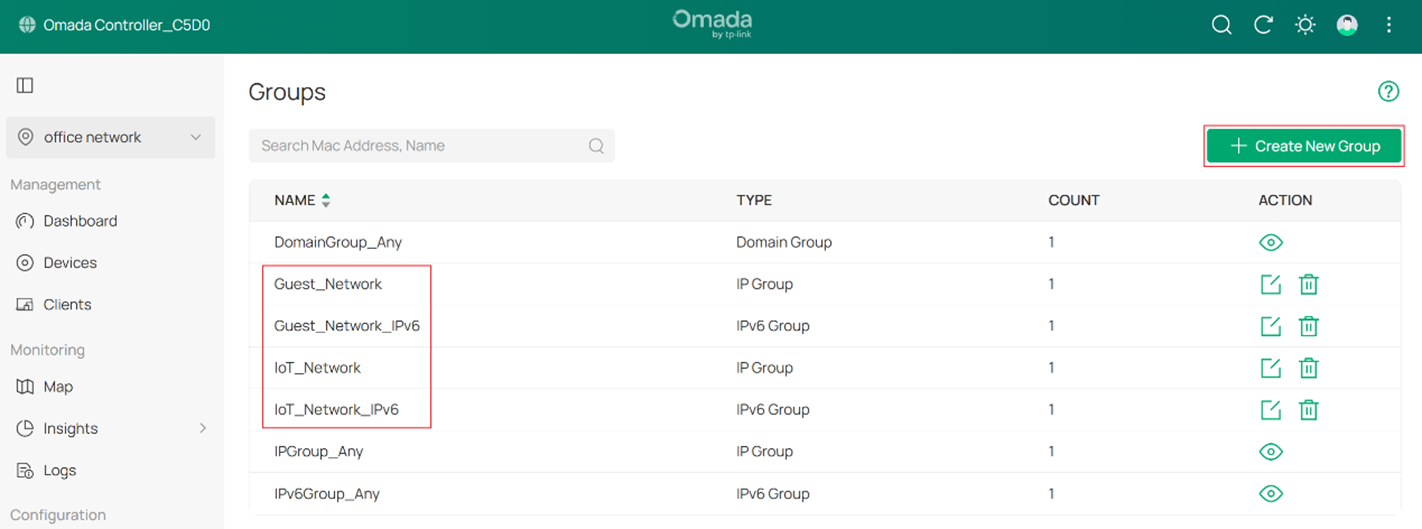Click the Create New Group button
This screenshot has width=1422, height=529.
point(1304,146)
